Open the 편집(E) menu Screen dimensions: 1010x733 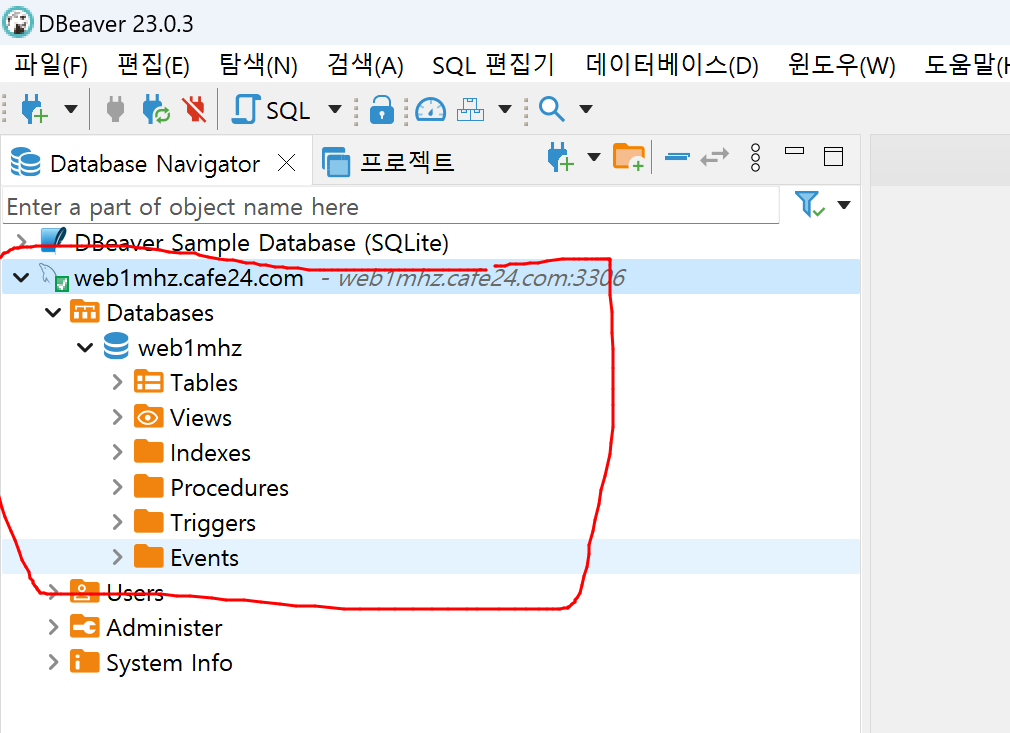(x=153, y=65)
